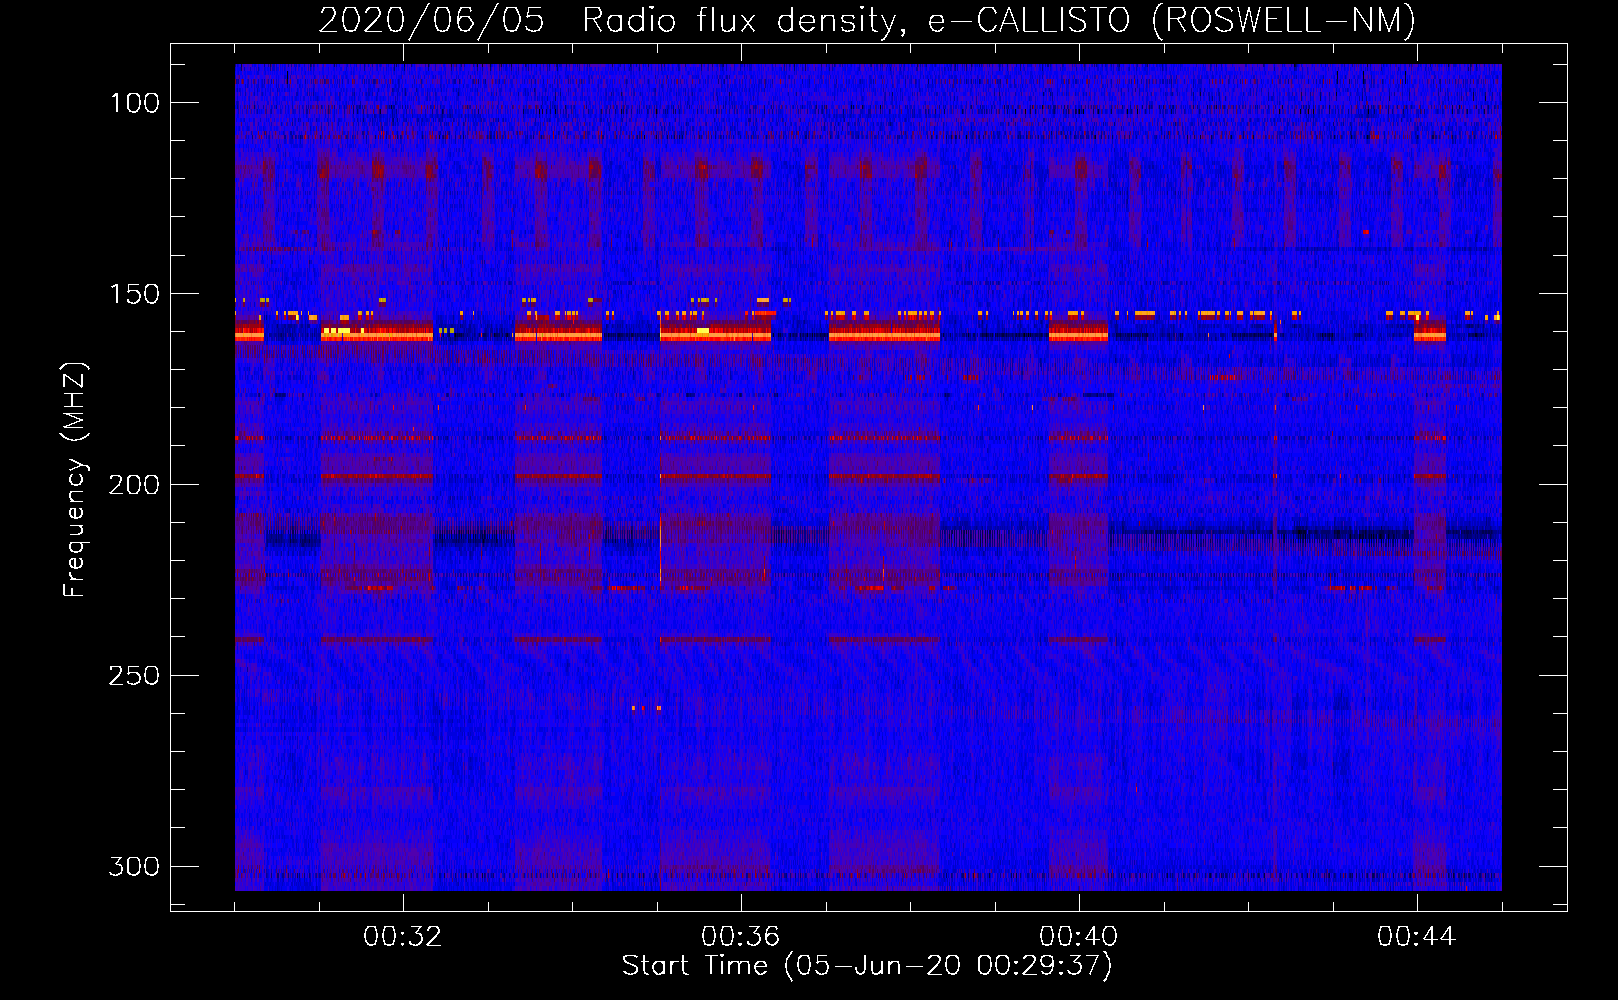Click the plot title '2020/06/05 Radio flux density'

[868, 20]
